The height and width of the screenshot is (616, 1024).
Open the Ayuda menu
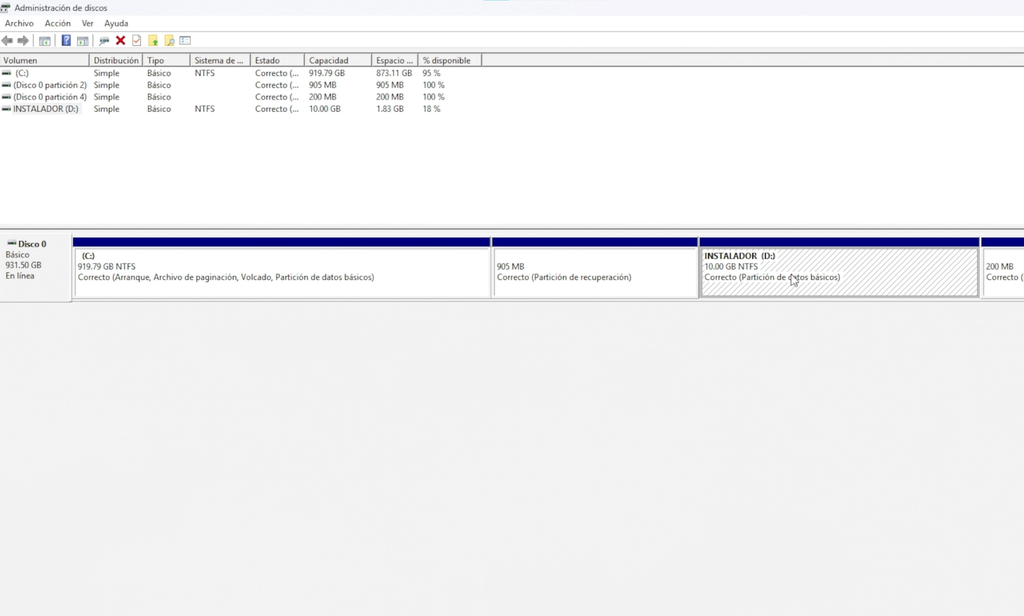pyautogui.click(x=116, y=24)
